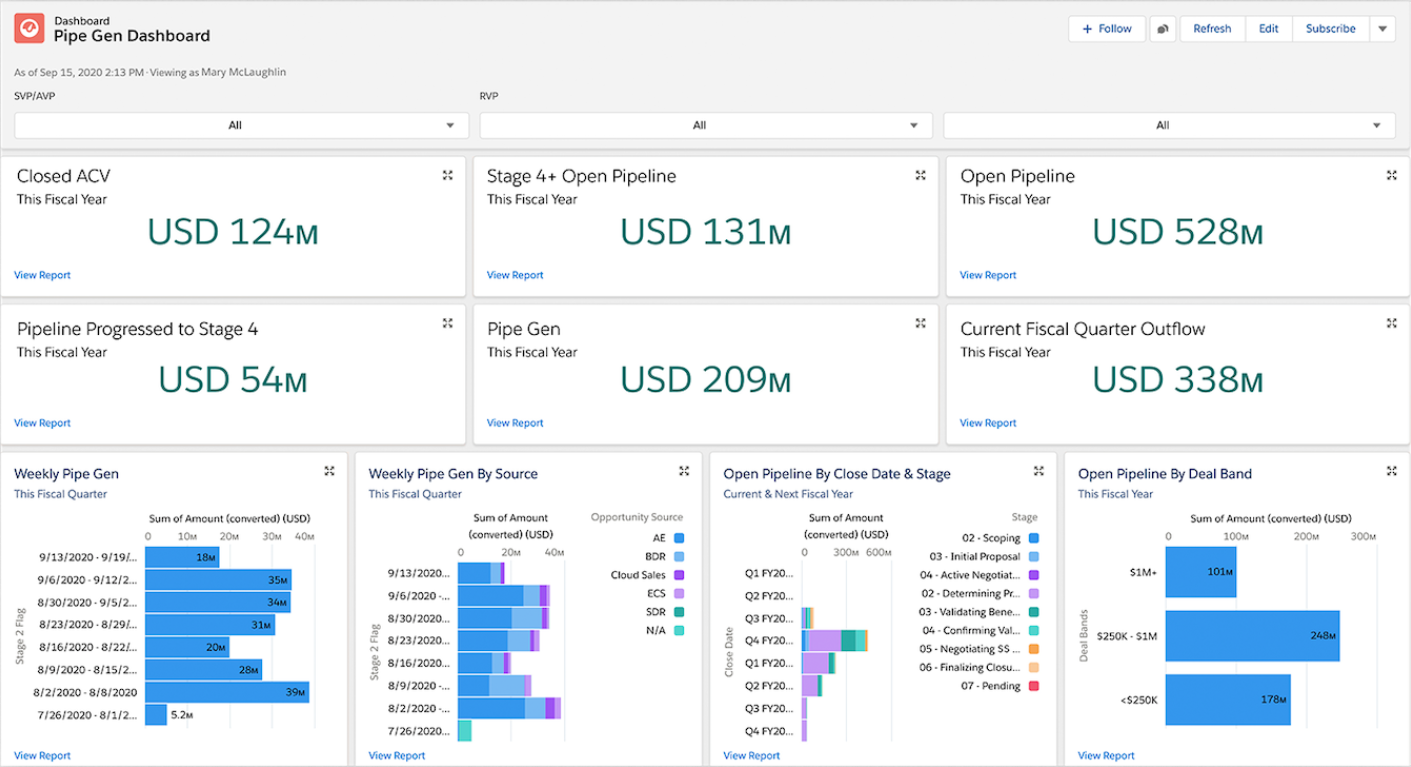Expand the Stage 4+ Open Pipeline widget
This screenshot has width=1411, height=767.
click(x=920, y=175)
